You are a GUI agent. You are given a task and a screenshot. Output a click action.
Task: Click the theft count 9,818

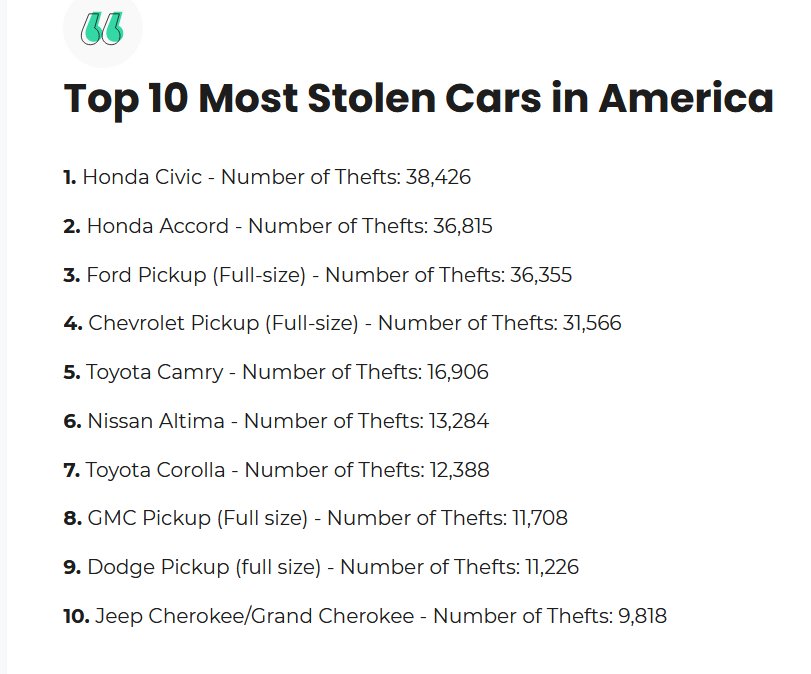click(x=642, y=616)
